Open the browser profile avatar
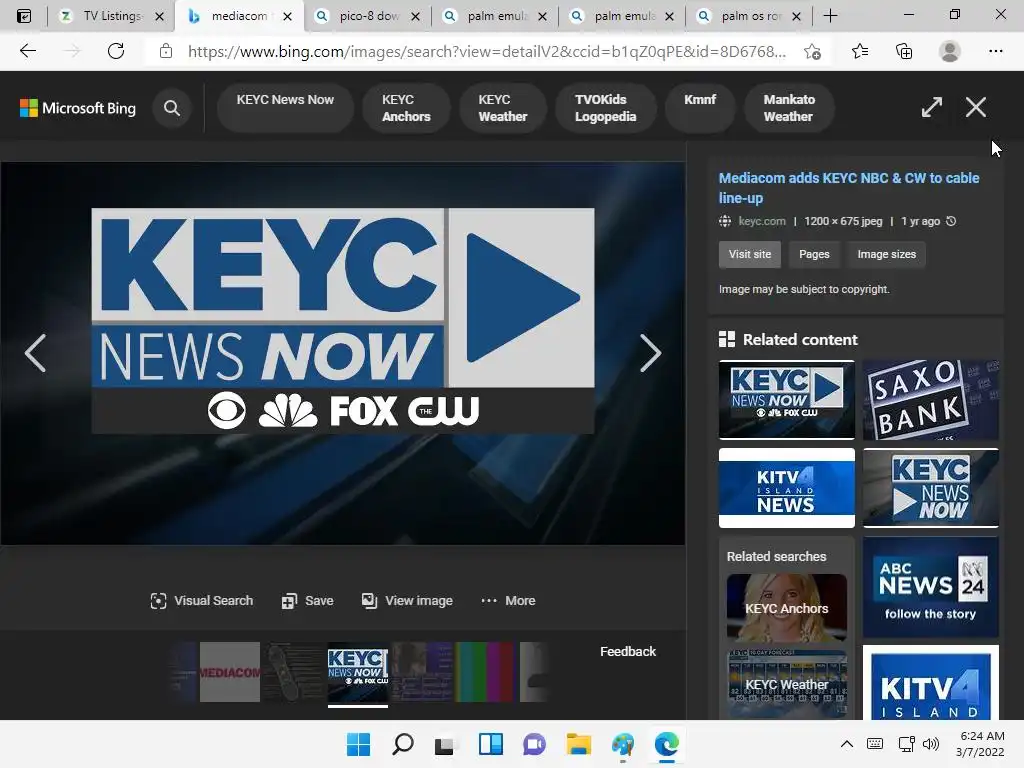1024x768 pixels. 949,51
